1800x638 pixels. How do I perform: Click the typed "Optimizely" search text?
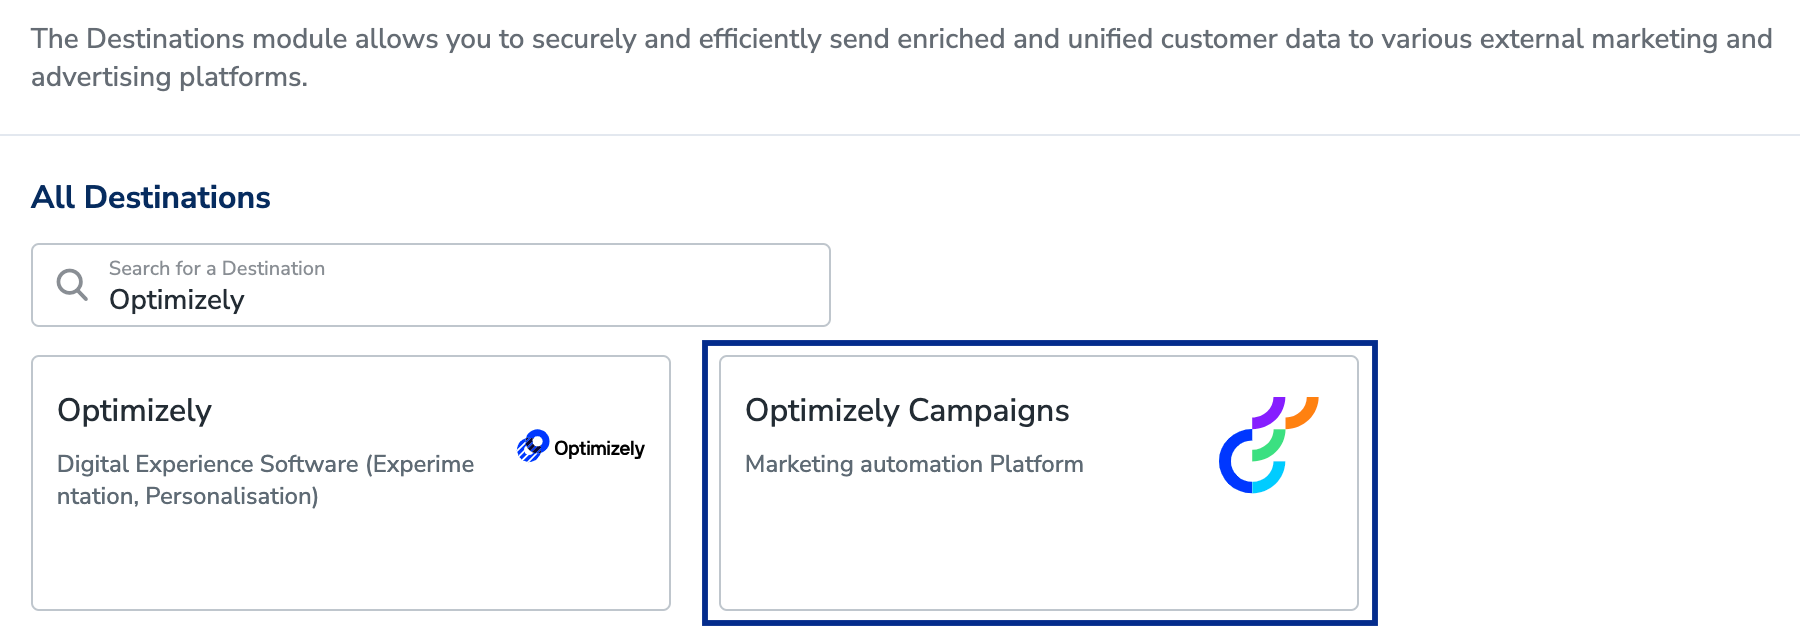tap(177, 300)
